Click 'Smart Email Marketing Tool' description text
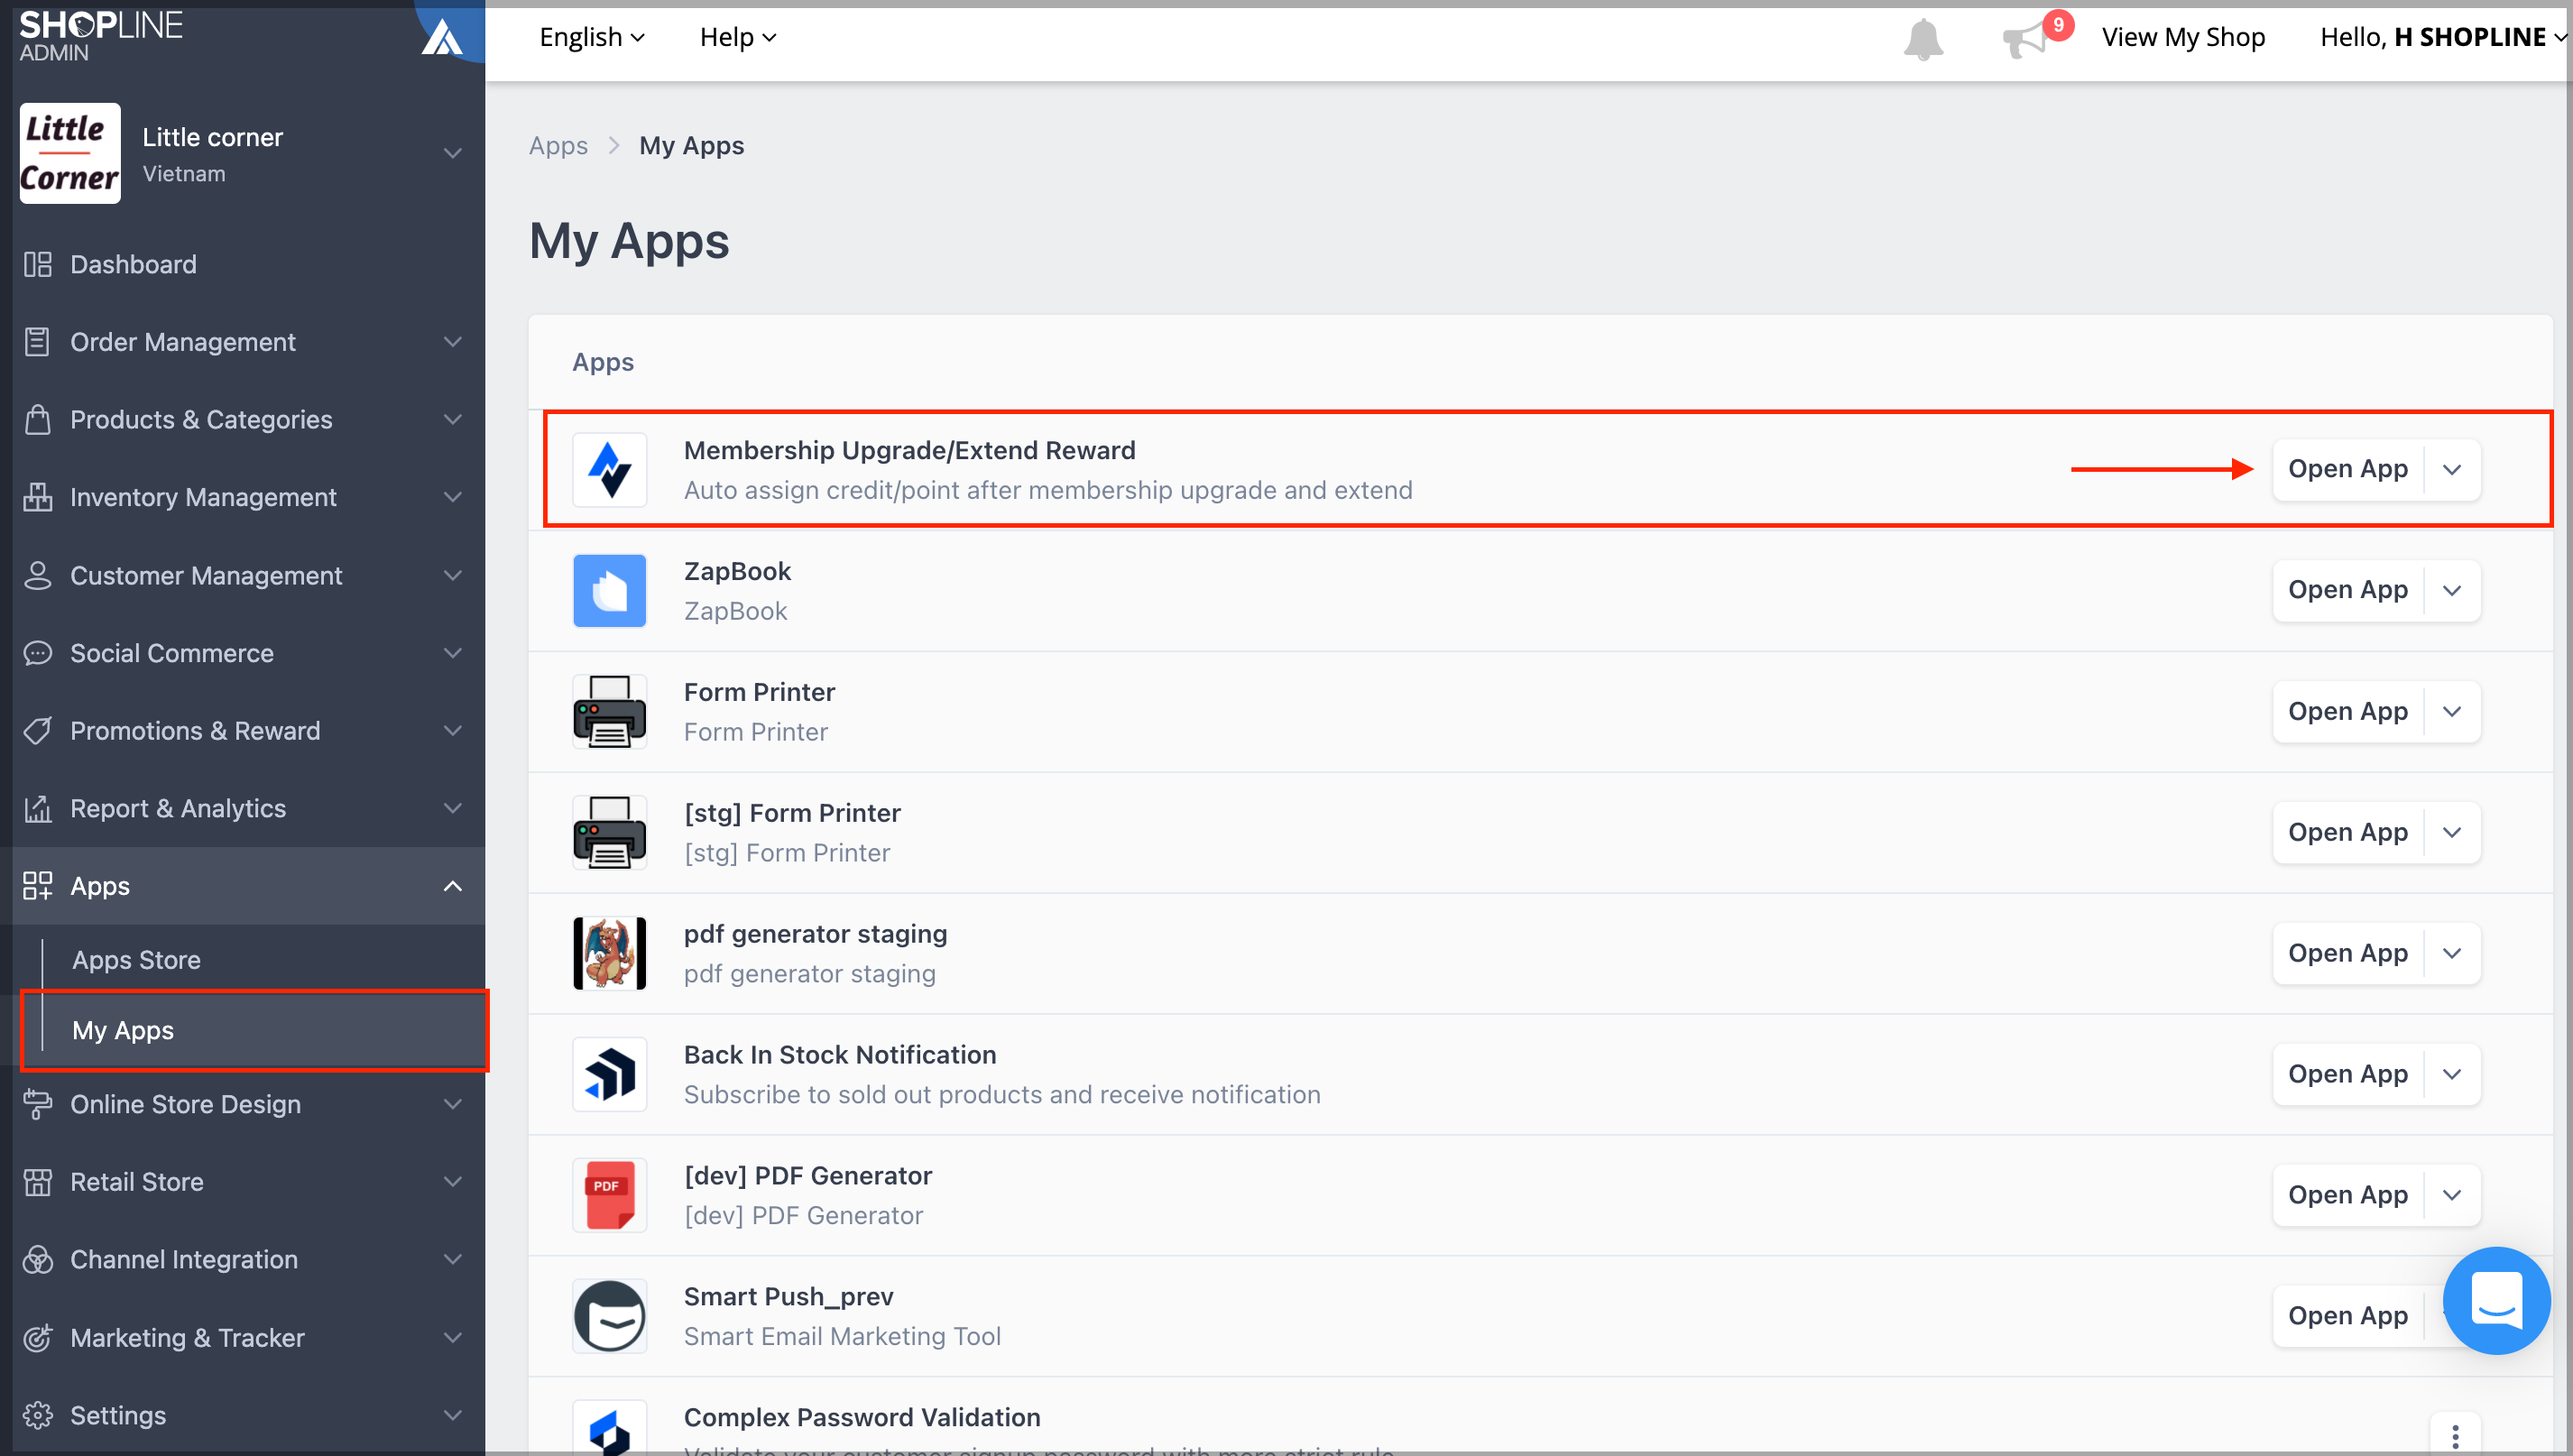Screen dimensions: 2573x1456 tap(842, 1336)
